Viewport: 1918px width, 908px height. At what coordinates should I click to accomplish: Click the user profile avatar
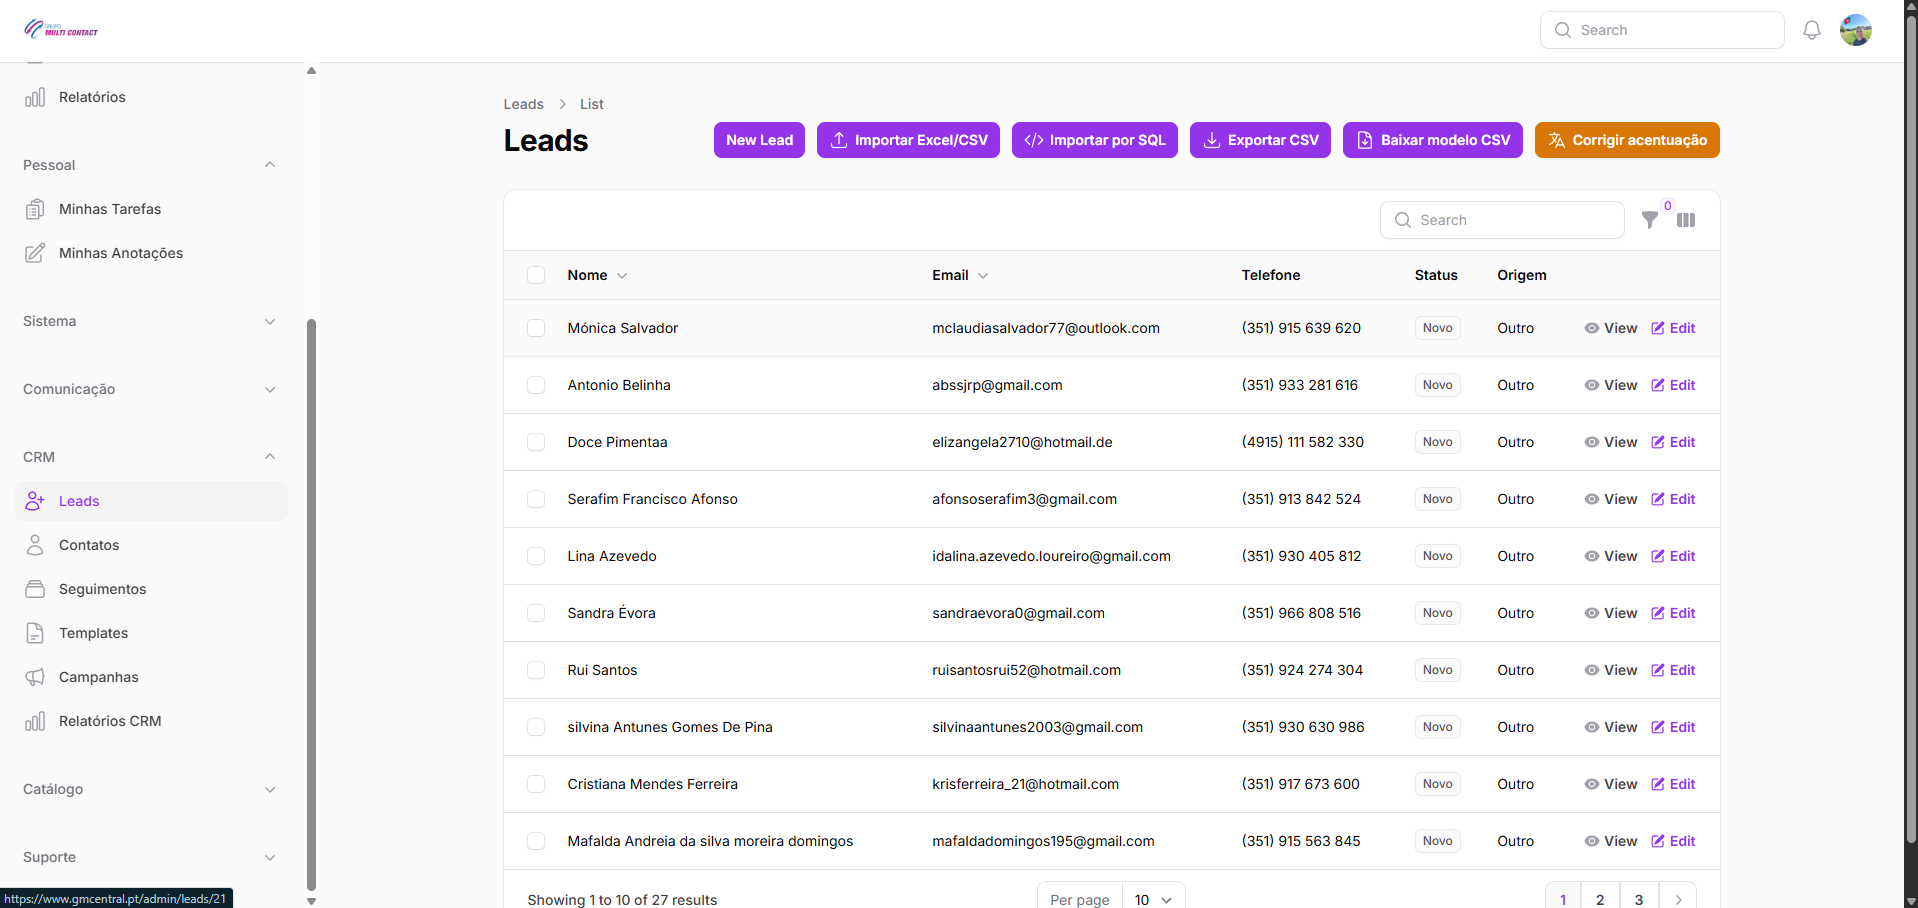pos(1855,30)
